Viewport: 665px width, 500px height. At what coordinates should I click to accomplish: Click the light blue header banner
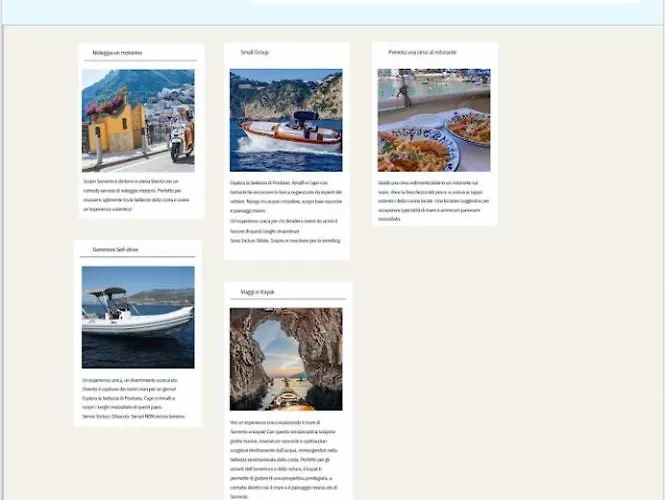tap(120, 12)
